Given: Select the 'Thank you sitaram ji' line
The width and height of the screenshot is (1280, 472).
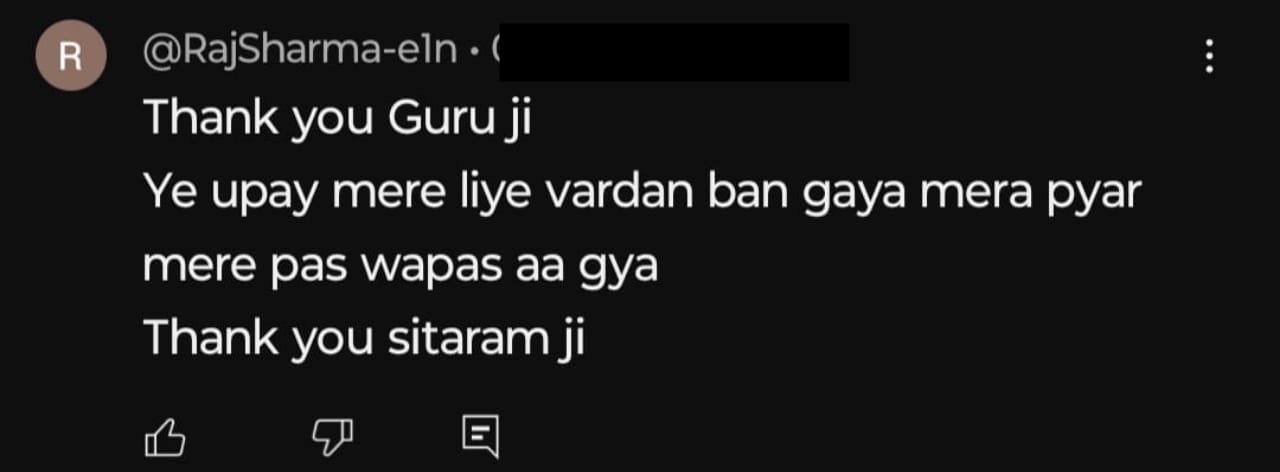Looking at the screenshot, I should [x=364, y=339].
